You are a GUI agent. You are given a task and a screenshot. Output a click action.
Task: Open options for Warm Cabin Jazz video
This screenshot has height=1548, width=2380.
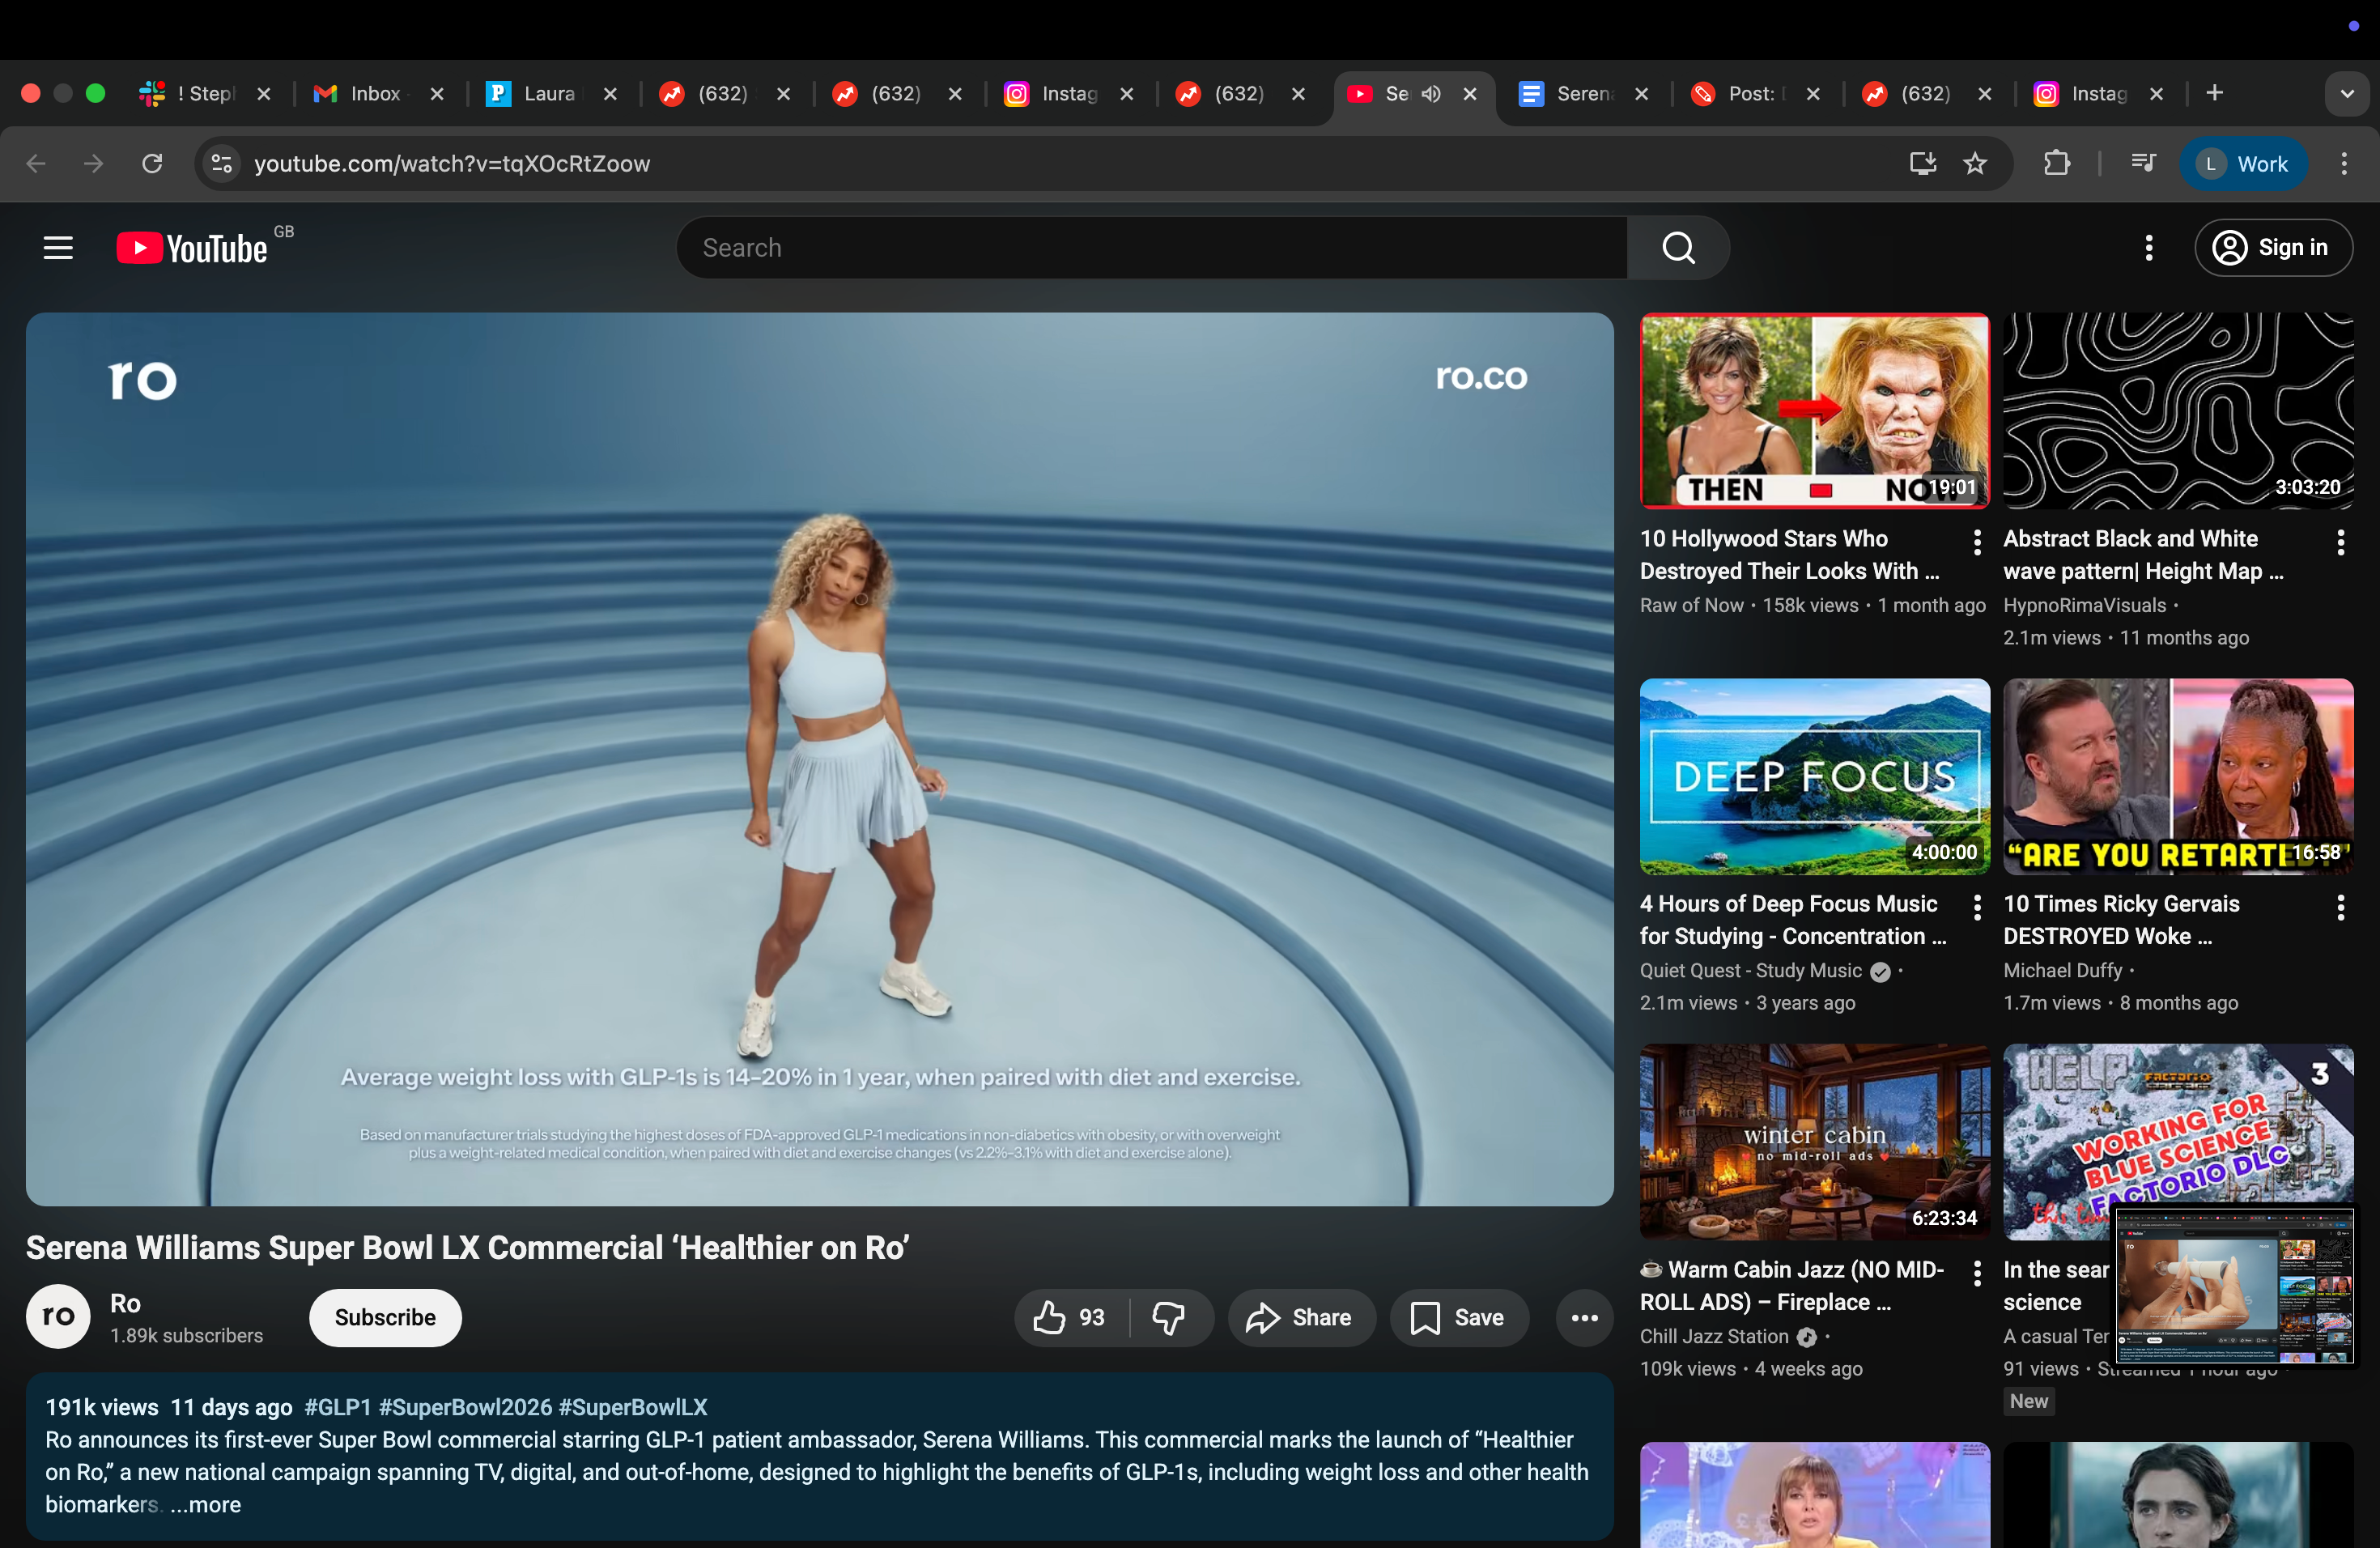tap(1977, 1273)
